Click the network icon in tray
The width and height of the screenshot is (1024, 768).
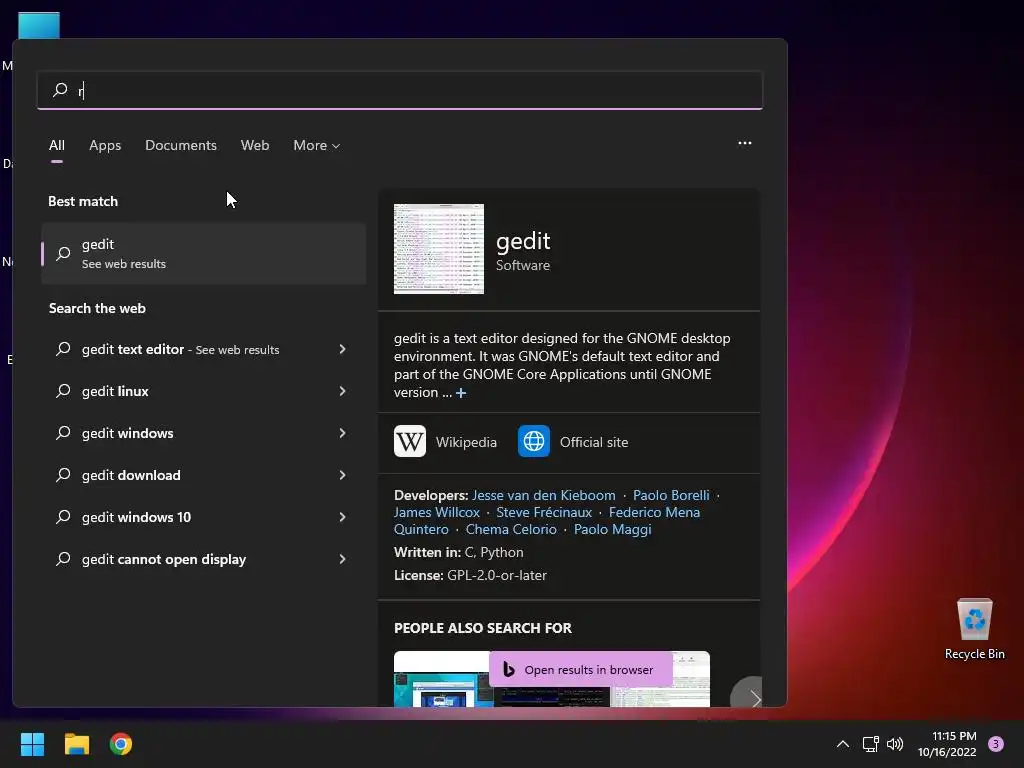870,744
